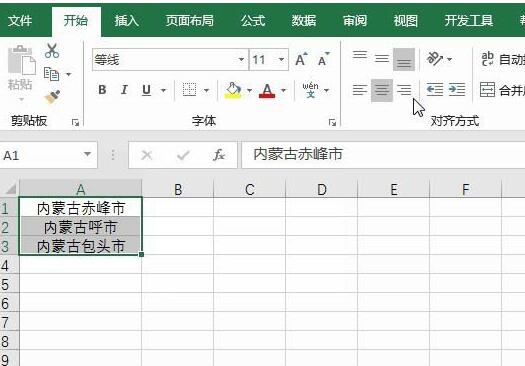Increase font size with large A
The image size is (525, 366).
click(301, 60)
